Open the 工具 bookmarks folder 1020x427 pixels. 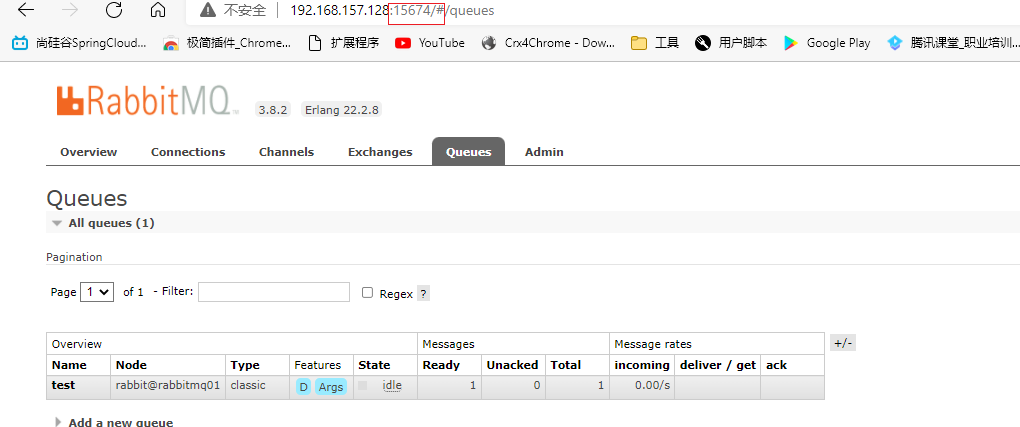tap(655, 43)
